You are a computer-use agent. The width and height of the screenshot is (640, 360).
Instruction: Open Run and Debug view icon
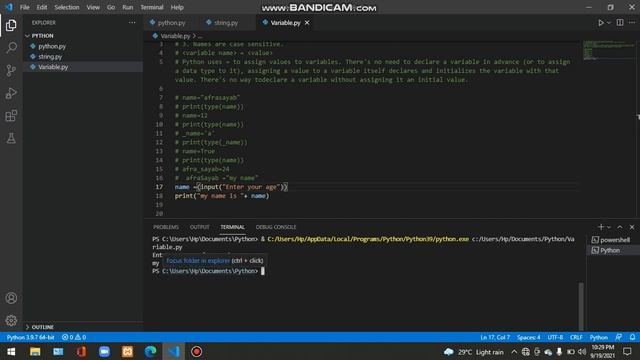(x=11, y=93)
